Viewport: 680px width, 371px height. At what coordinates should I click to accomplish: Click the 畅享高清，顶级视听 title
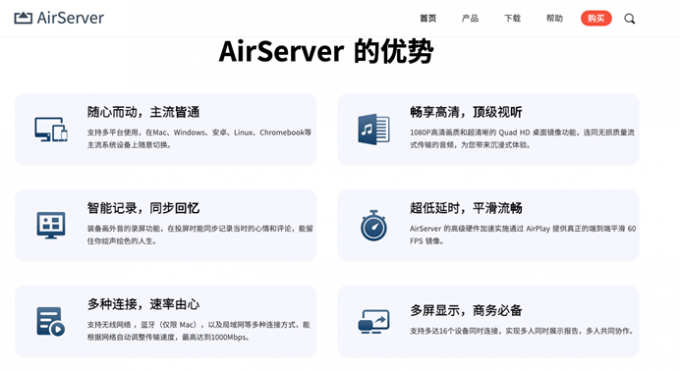pos(466,112)
